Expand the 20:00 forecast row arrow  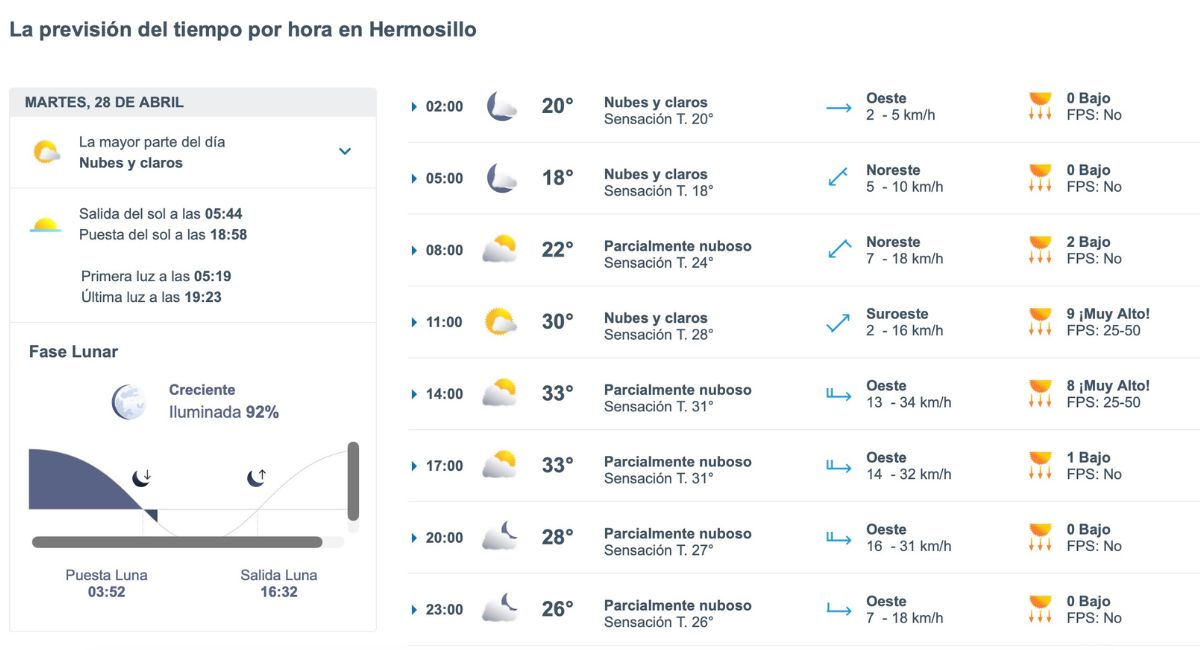click(413, 537)
